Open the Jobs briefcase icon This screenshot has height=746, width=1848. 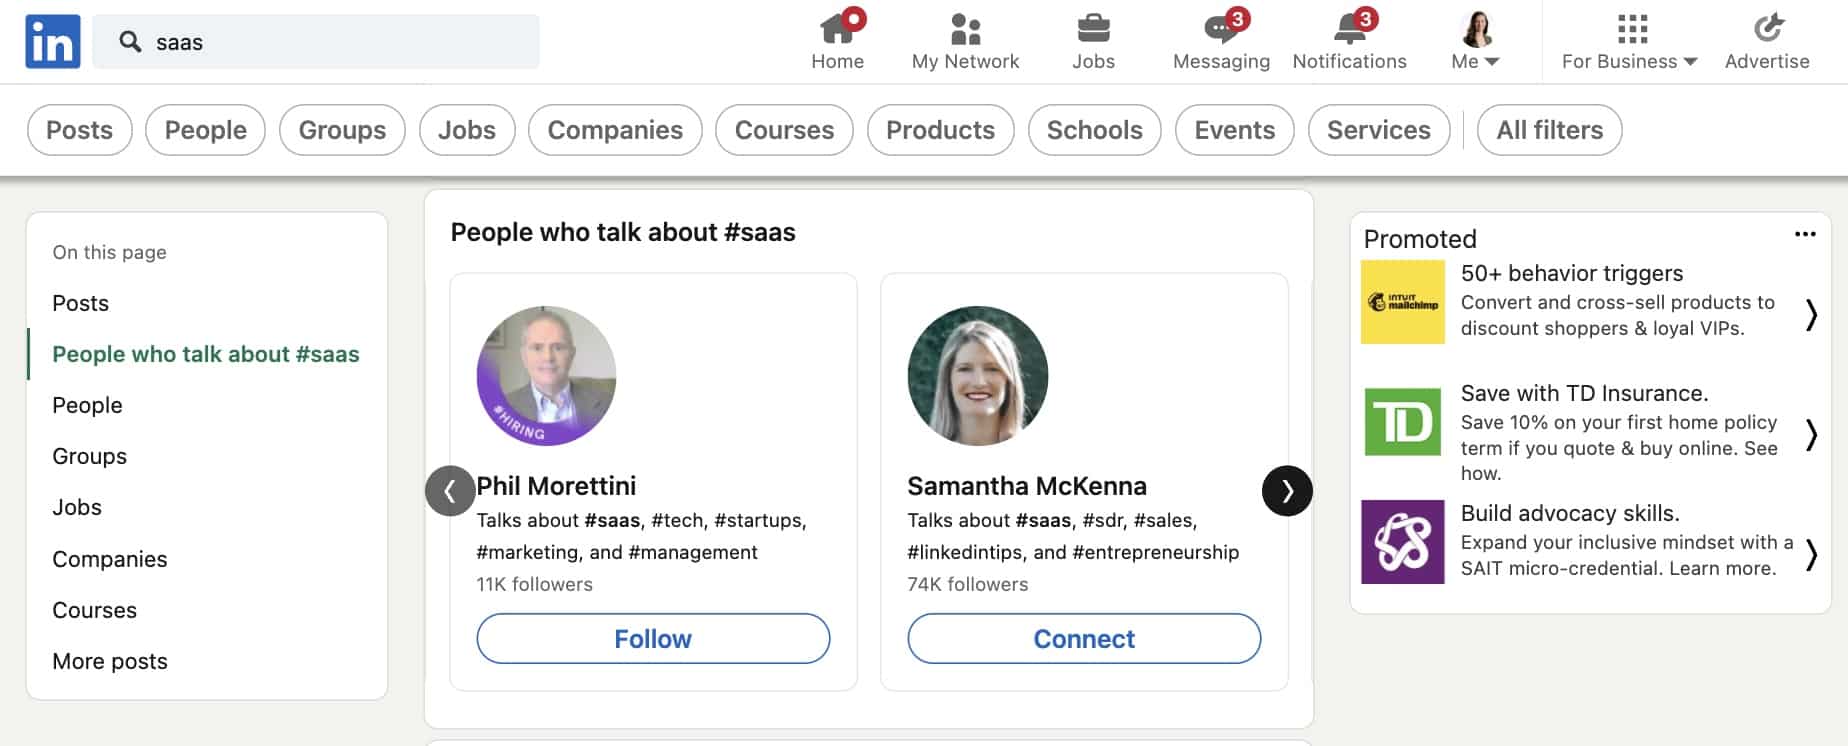coord(1093,29)
